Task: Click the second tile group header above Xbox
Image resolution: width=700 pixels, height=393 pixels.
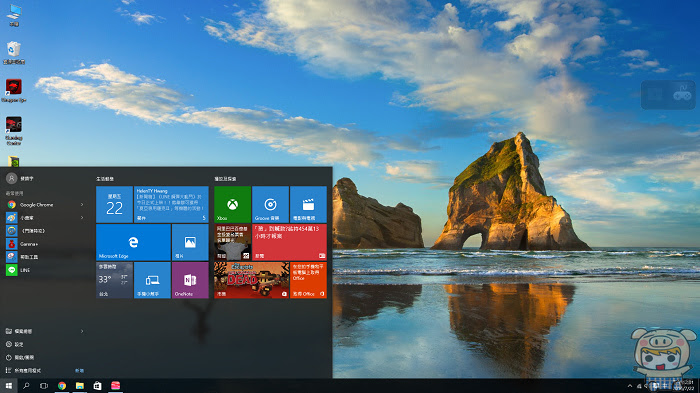Action: (225, 179)
